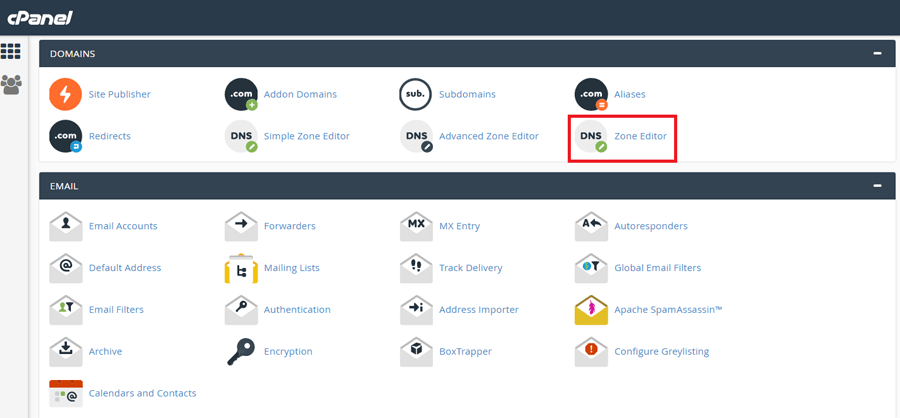Image resolution: width=900 pixels, height=418 pixels.
Task: Open the Subdomains link
Action: click(x=467, y=94)
